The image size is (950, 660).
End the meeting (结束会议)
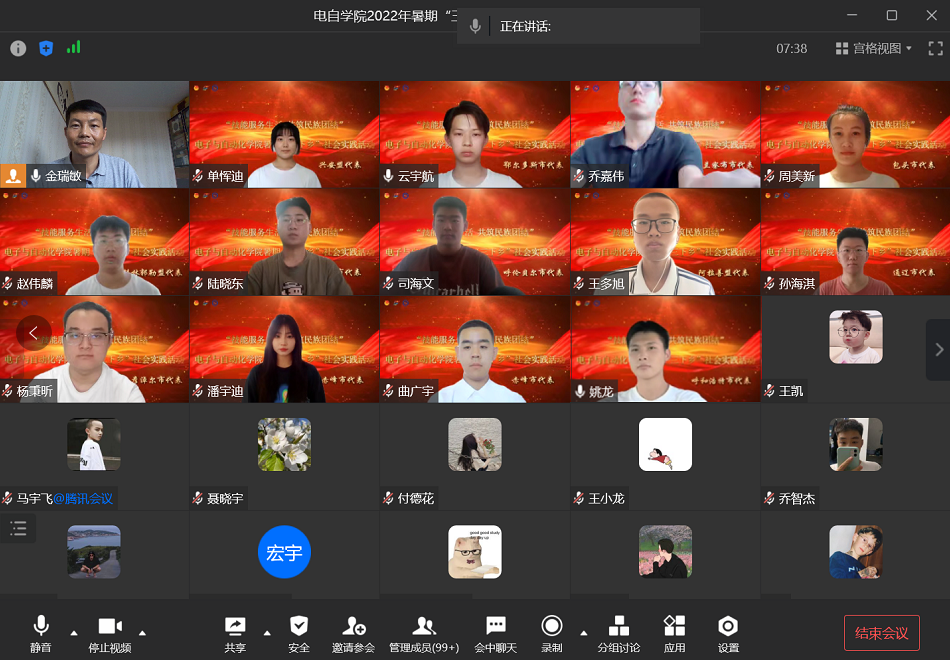881,633
